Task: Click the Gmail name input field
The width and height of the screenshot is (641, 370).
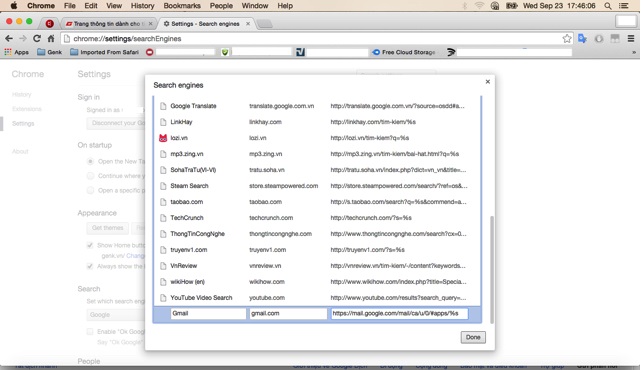Action: 208,314
